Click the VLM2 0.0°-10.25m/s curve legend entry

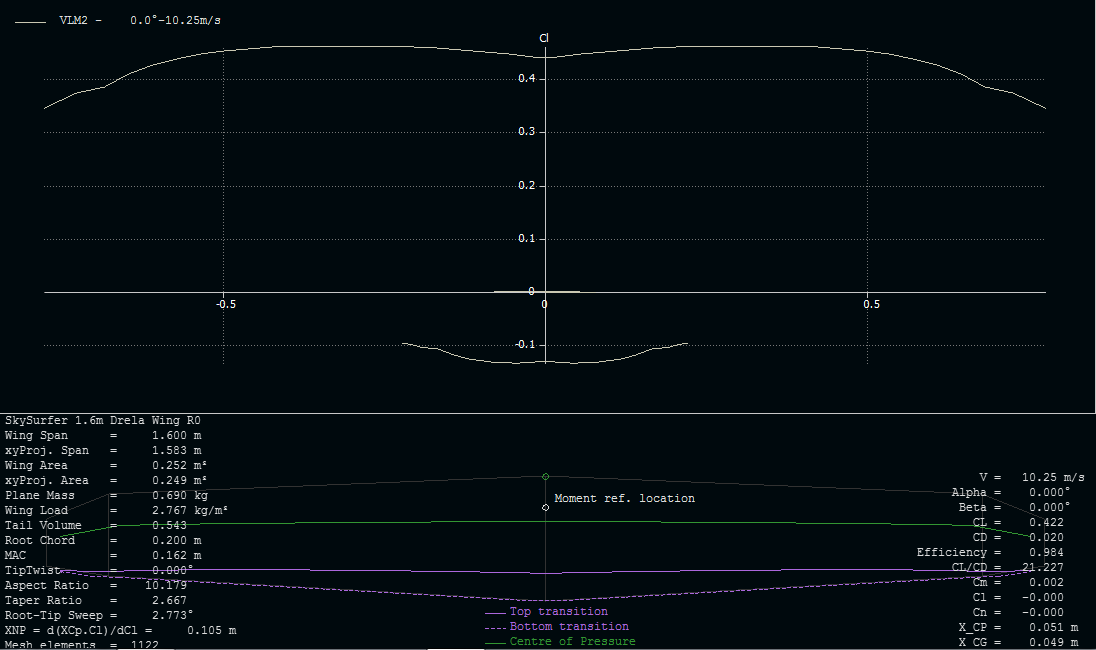(x=117, y=21)
